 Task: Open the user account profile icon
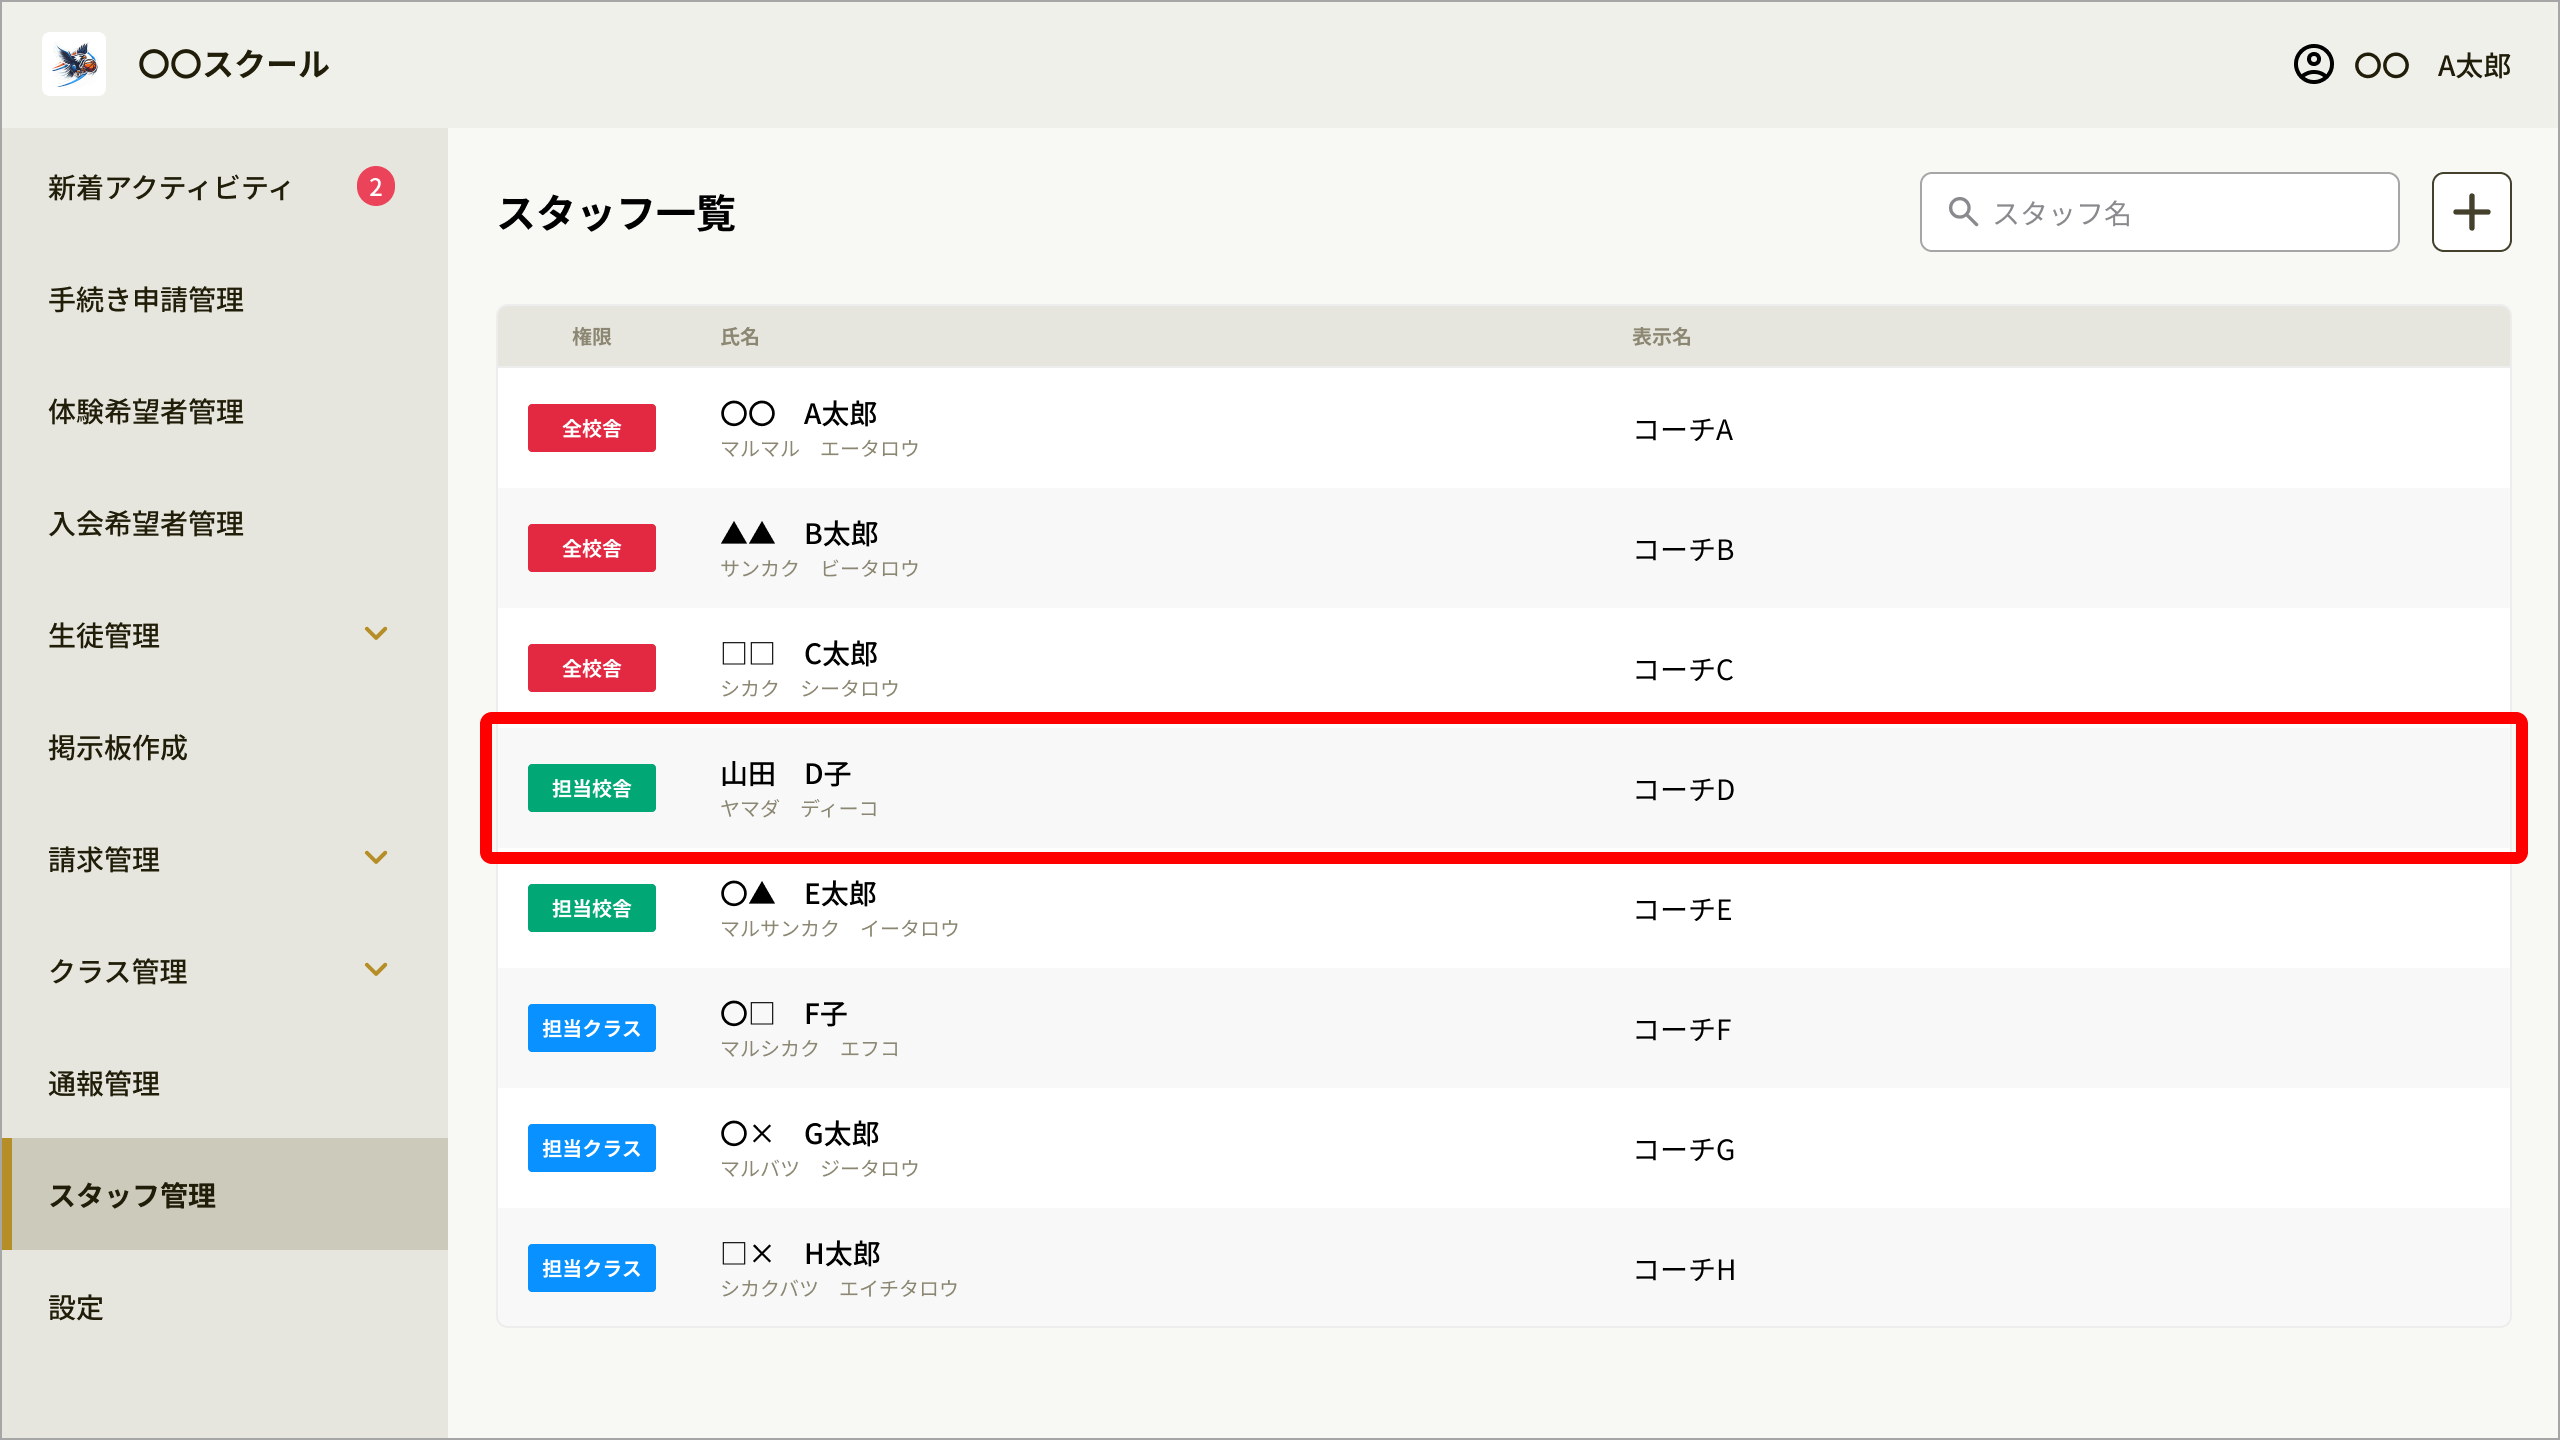[x=2313, y=65]
